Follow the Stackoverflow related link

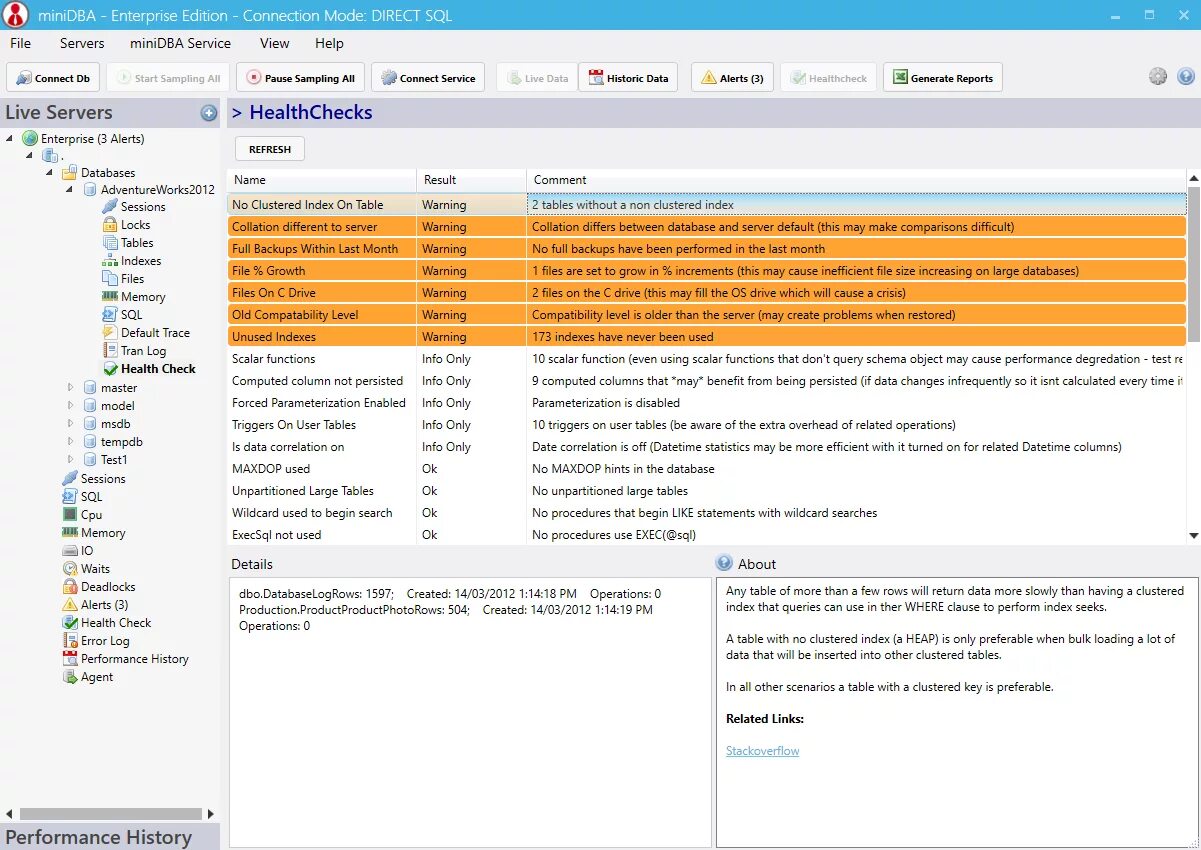[762, 751]
